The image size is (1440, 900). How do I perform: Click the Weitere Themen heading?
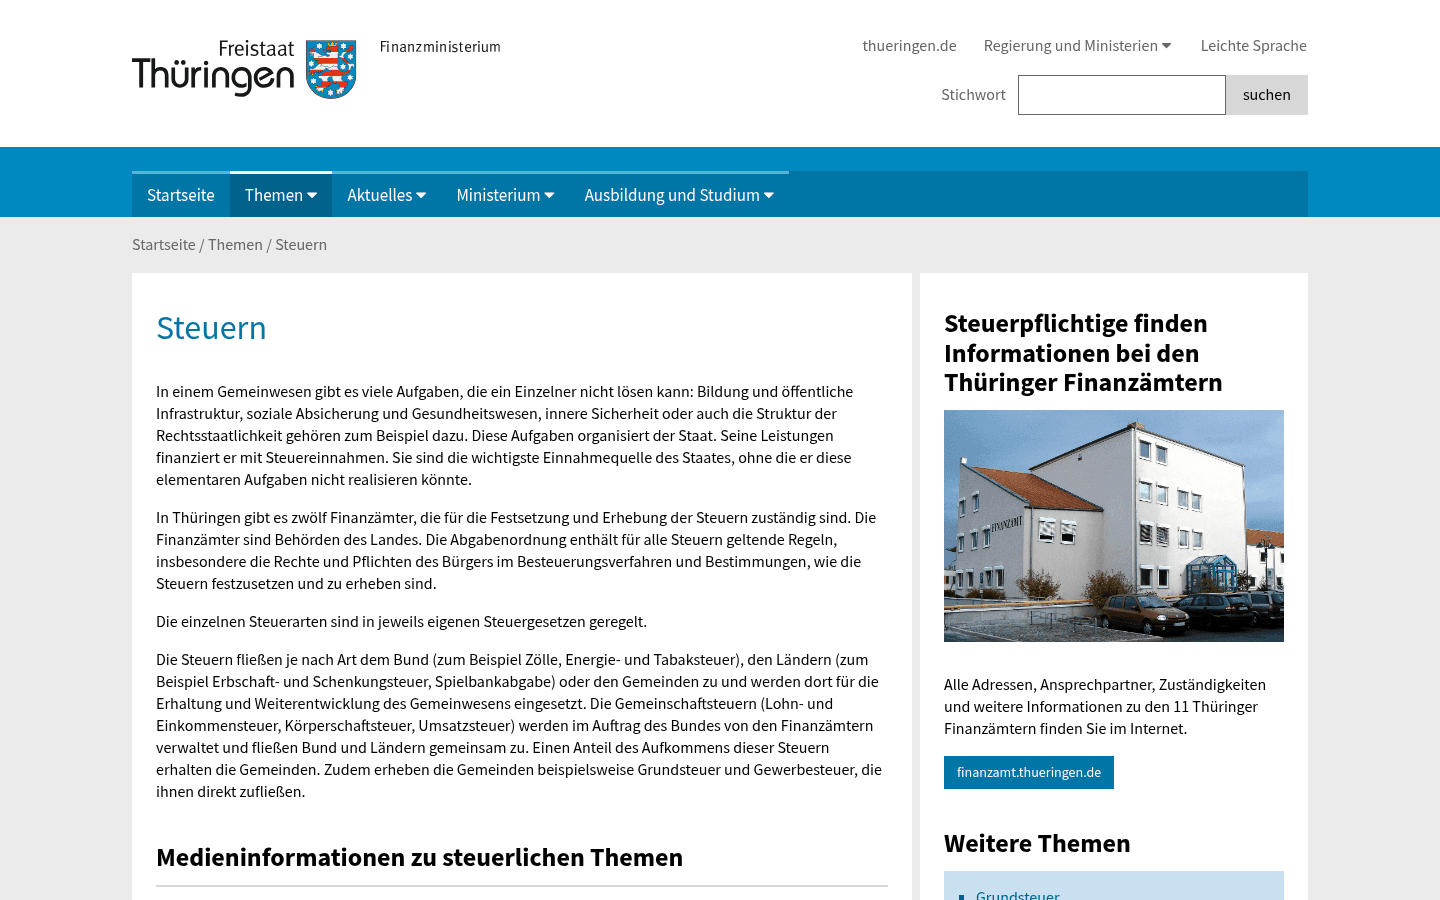[1037, 844]
